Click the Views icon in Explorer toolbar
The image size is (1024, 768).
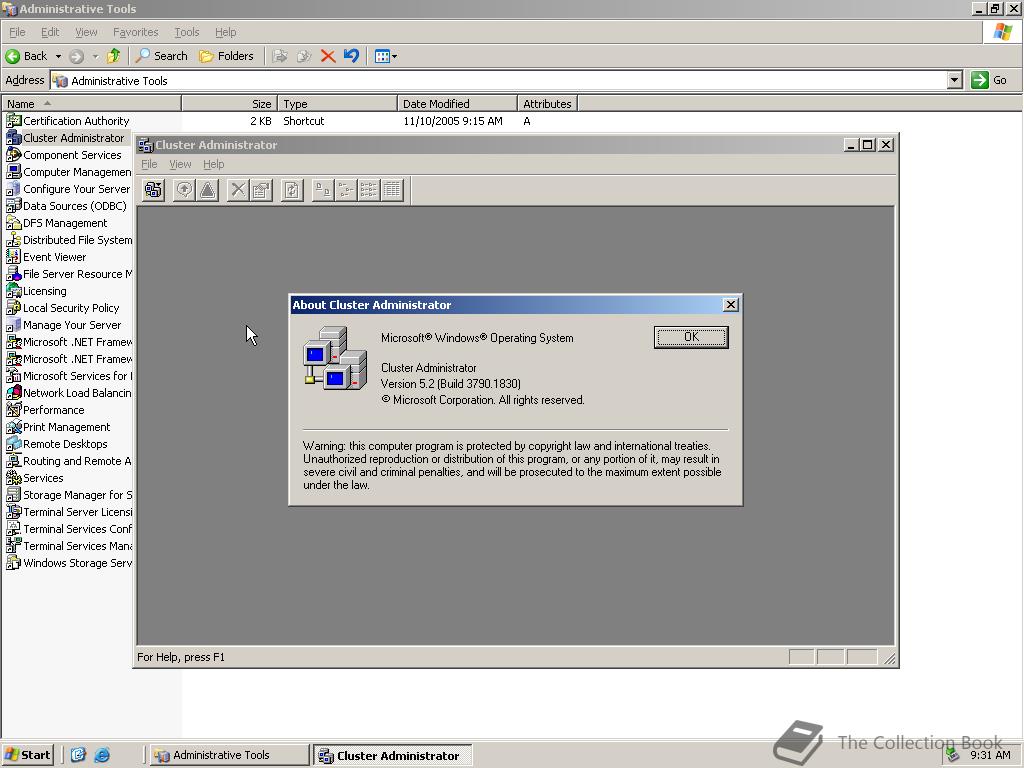point(382,56)
